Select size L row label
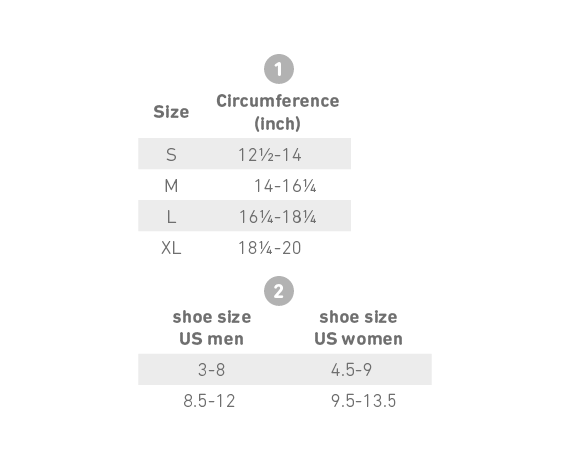570x470 pixels. (x=172, y=217)
